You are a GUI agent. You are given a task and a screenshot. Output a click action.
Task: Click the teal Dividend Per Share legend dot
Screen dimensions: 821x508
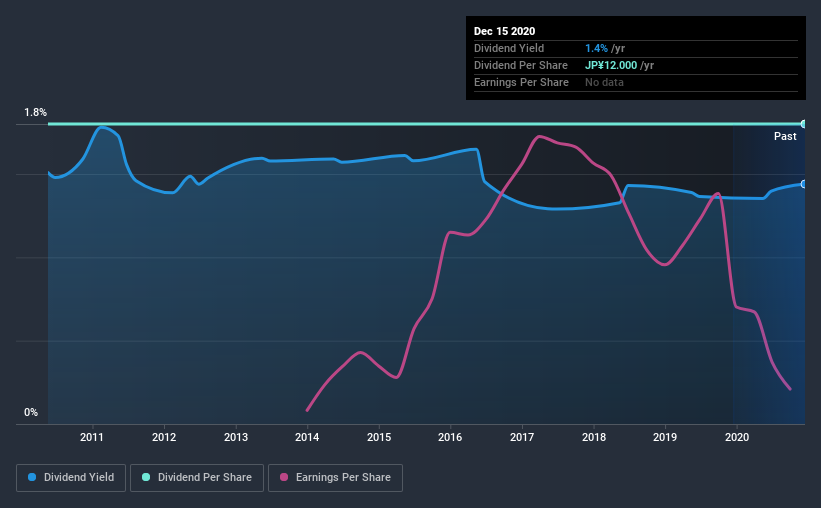pos(146,477)
